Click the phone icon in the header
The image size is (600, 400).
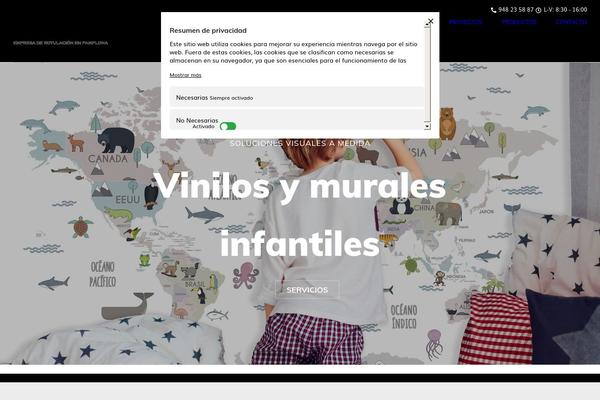[x=494, y=10]
